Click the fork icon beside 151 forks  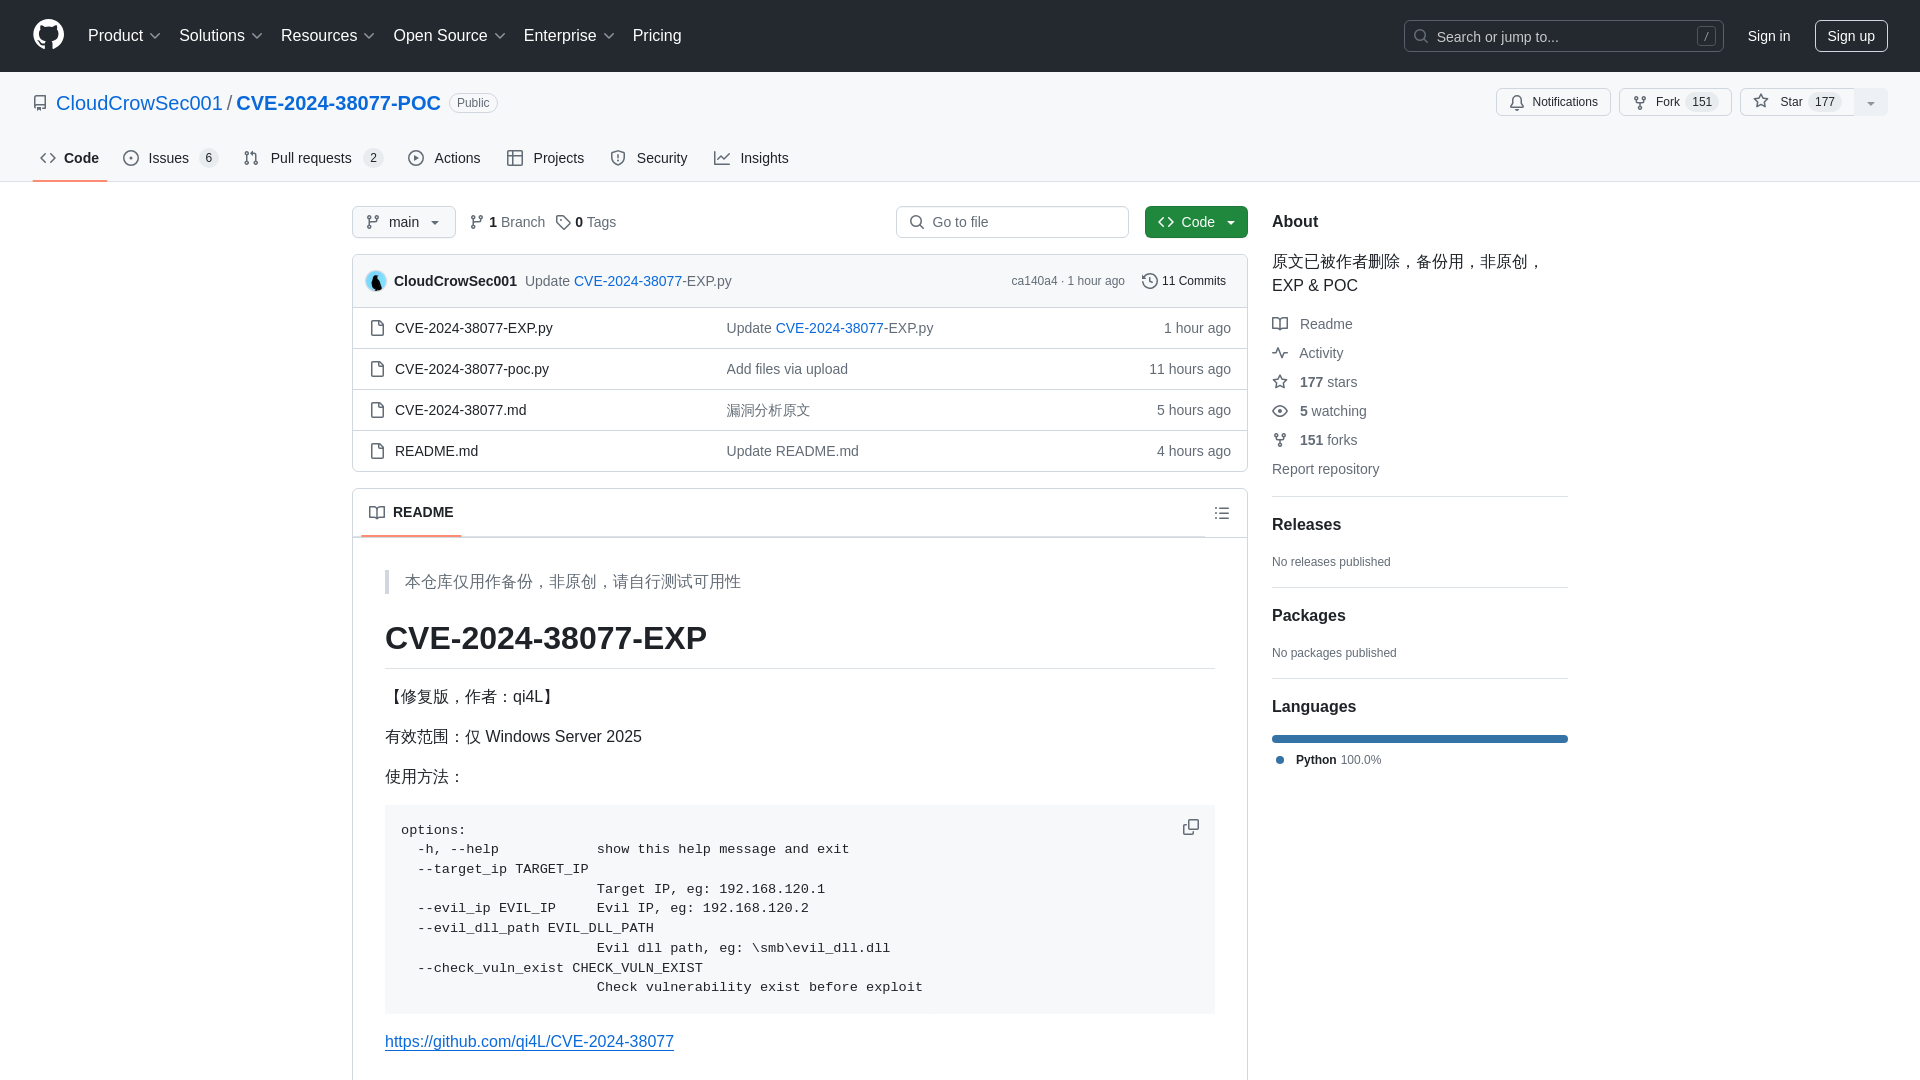(x=1280, y=440)
